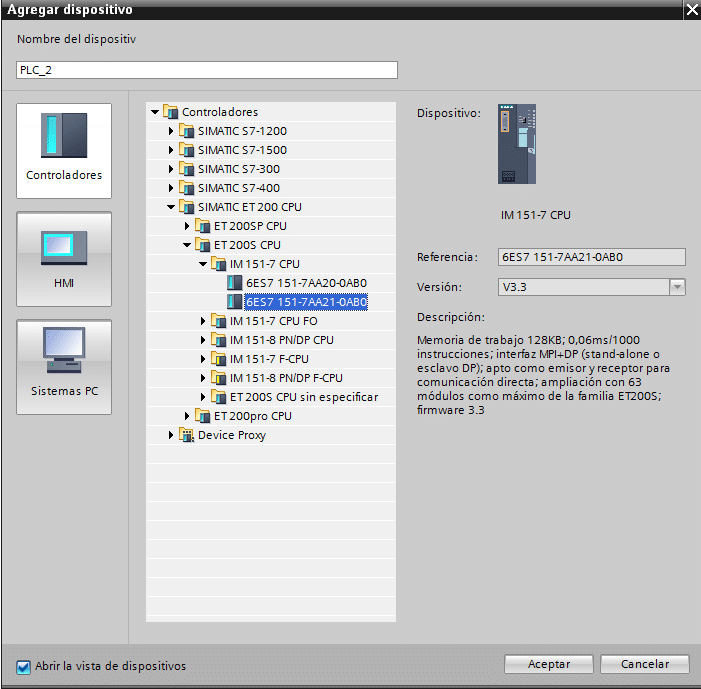Select the Controladores category button
The height and width of the screenshot is (689, 701).
click(x=64, y=151)
